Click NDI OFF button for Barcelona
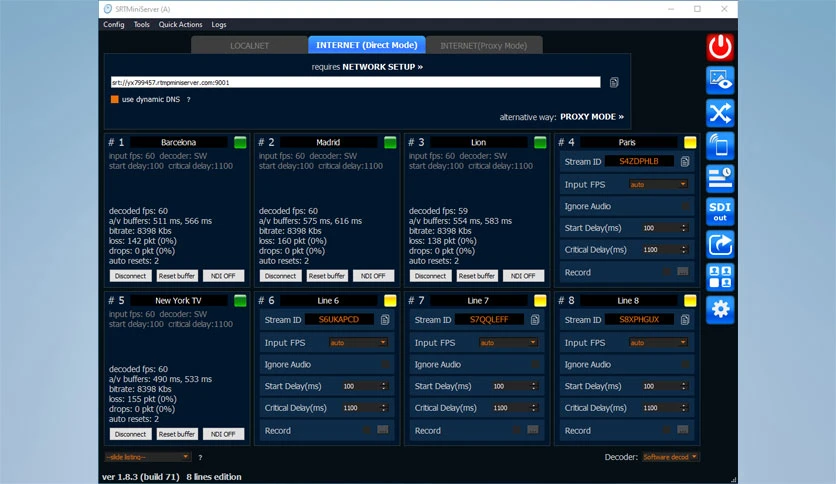The height and width of the screenshot is (484, 836). pyautogui.click(x=223, y=276)
